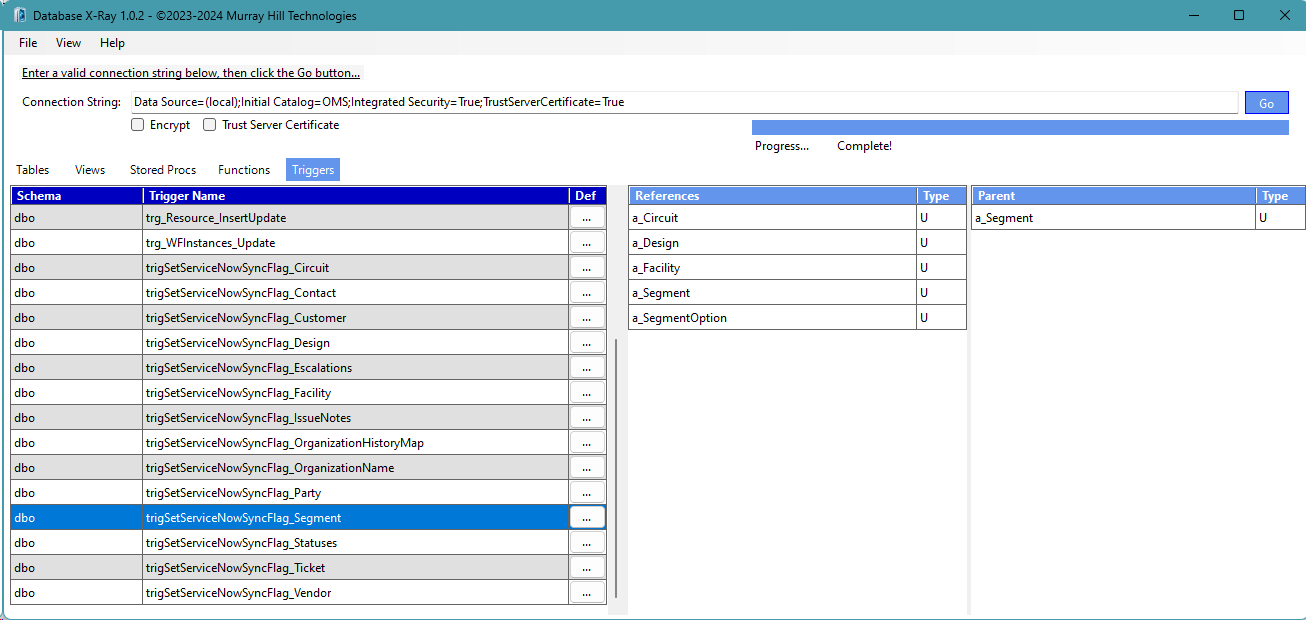
Task: Open definition for trigSetServiceNowSyncFlag_Escalations
Action: pos(587,367)
